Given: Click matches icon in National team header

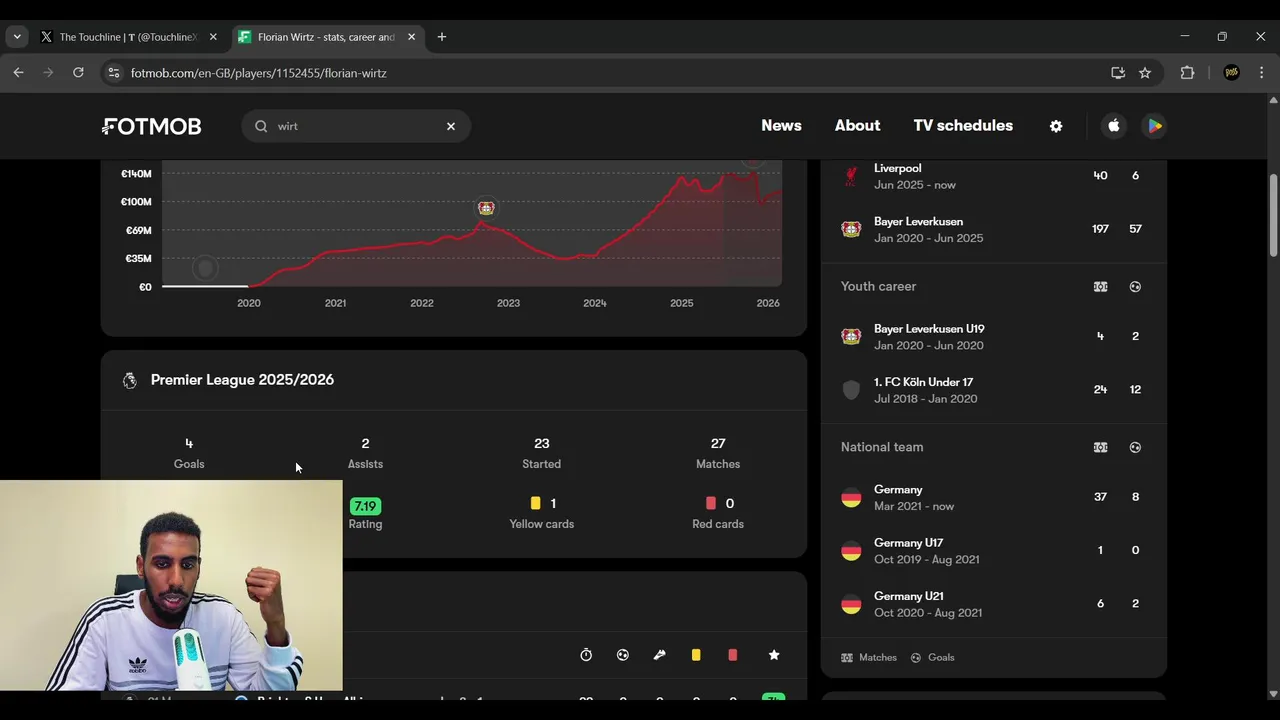Looking at the screenshot, I should coord(1100,447).
